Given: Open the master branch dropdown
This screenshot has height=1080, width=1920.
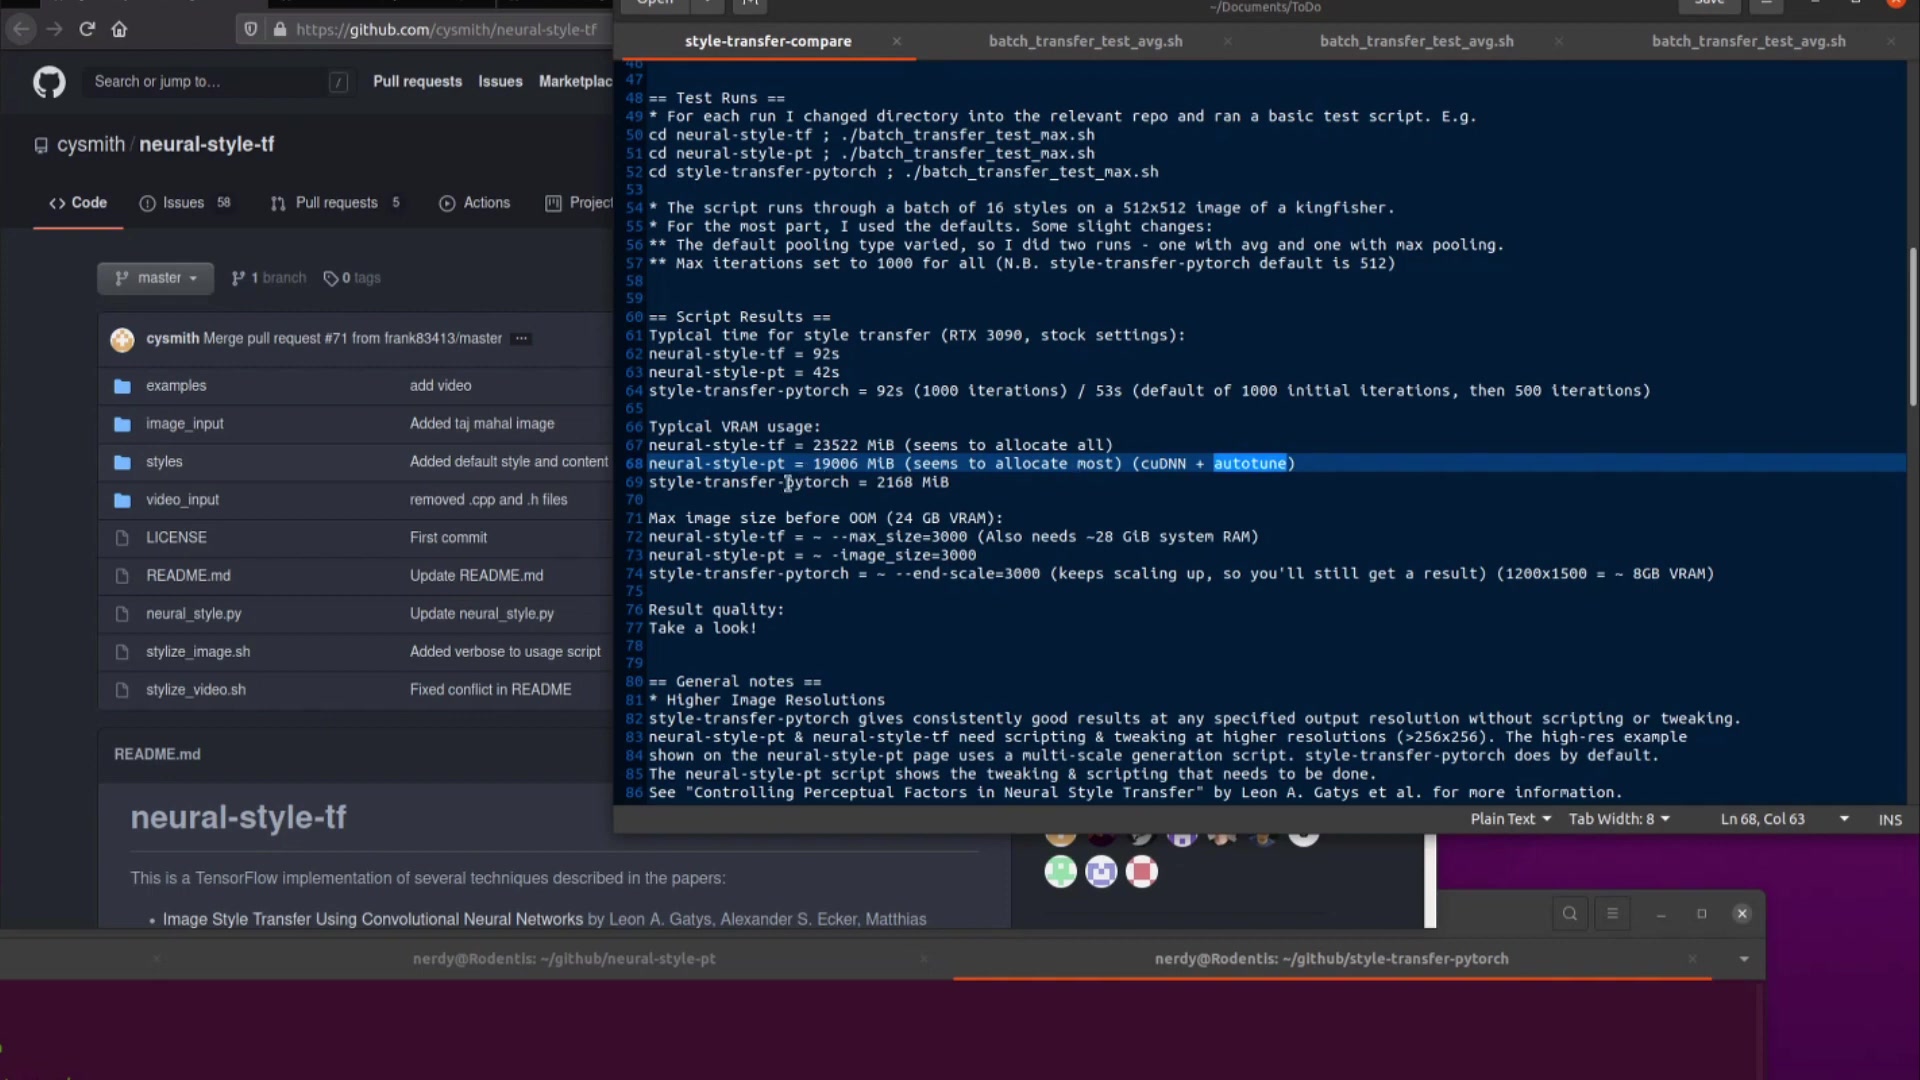Looking at the screenshot, I should [155, 278].
